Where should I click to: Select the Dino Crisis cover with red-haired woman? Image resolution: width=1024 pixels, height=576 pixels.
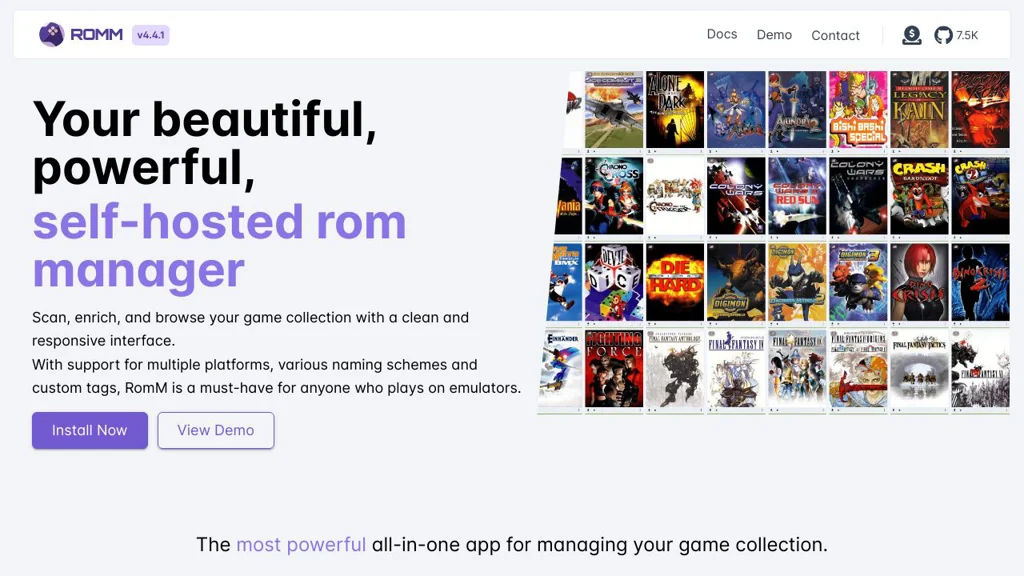click(919, 282)
